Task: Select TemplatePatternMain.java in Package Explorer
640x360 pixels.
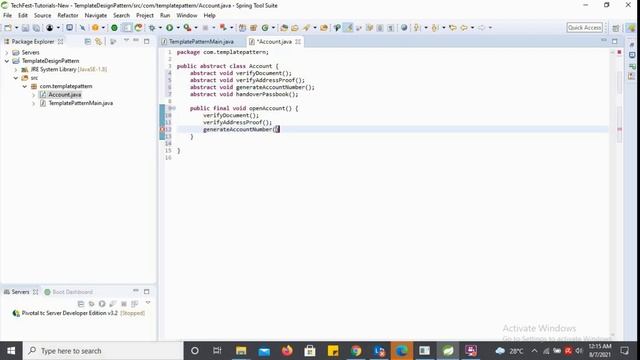Action: point(80,103)
